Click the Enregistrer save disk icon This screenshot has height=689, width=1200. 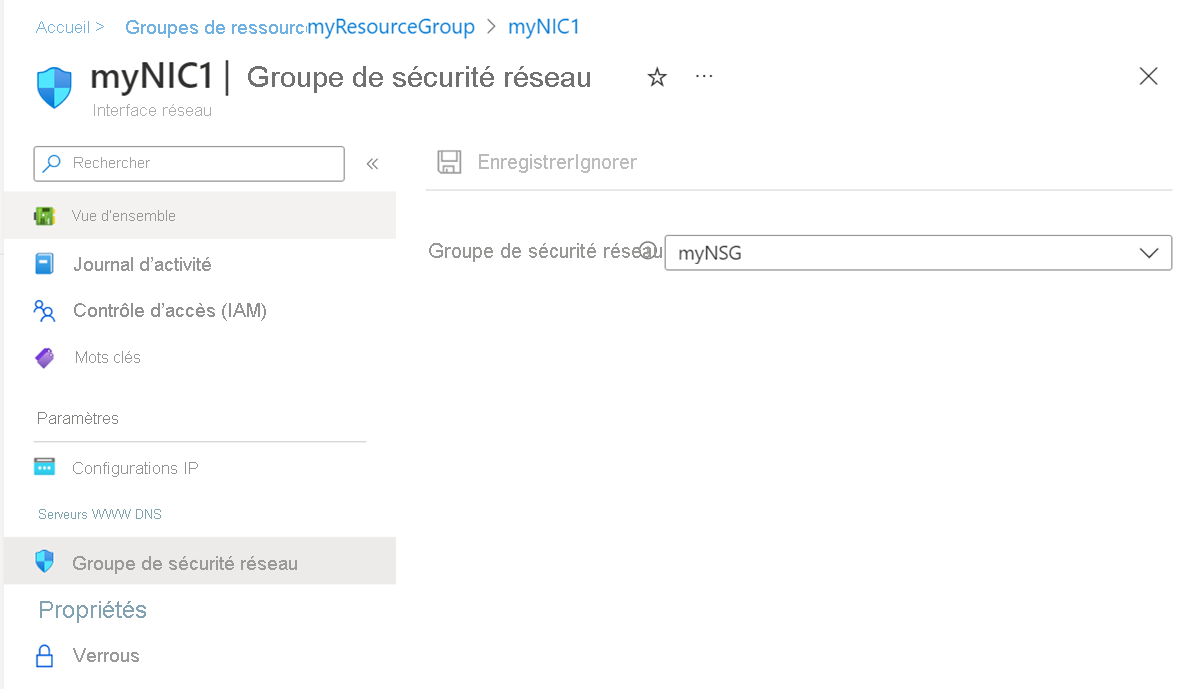[x=448, y=161]
